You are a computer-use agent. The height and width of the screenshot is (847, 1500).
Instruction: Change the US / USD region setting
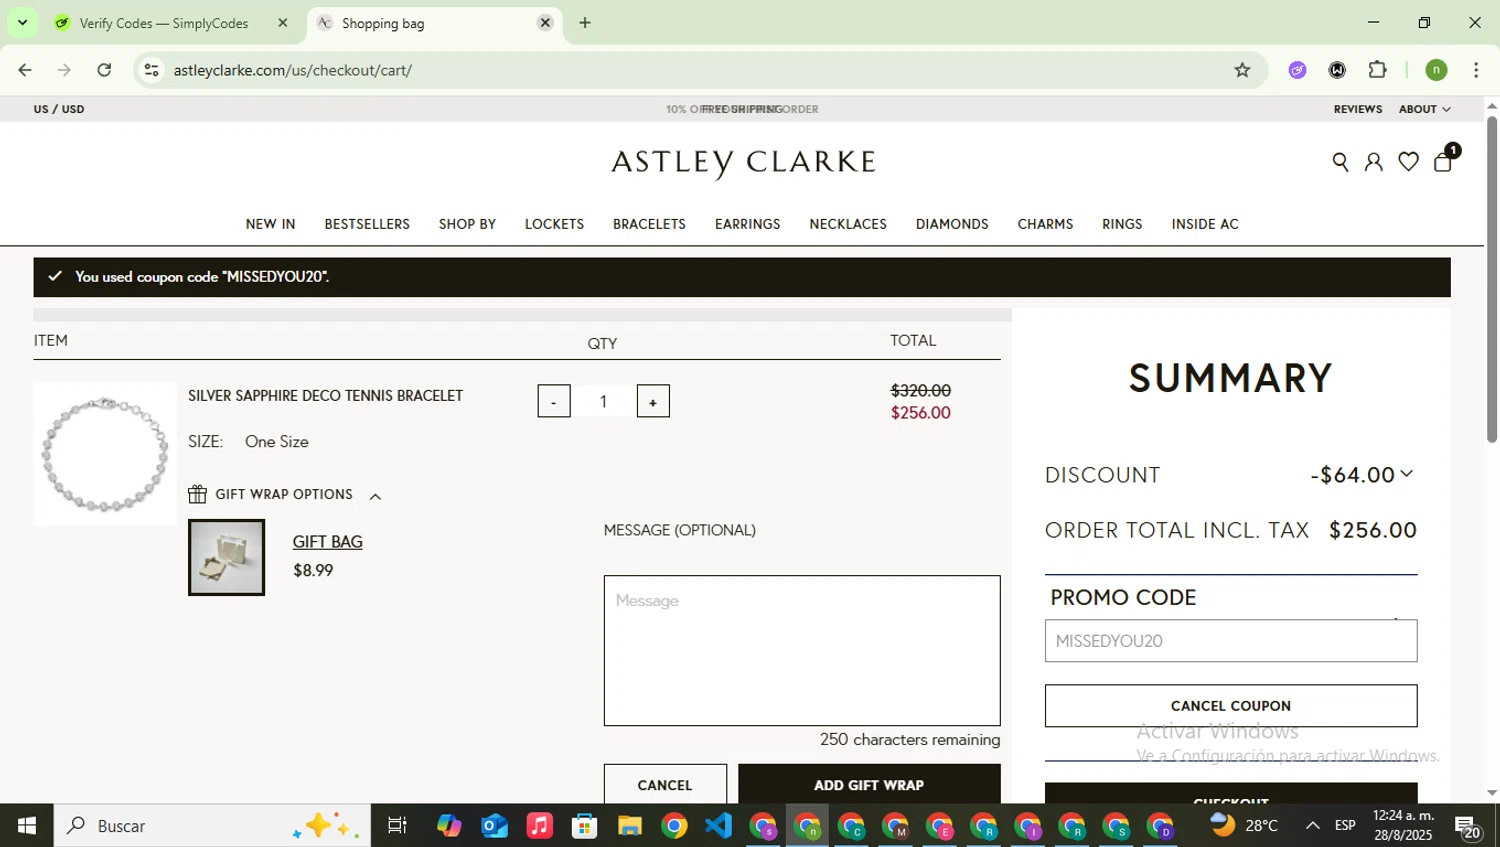pos(59,109)
